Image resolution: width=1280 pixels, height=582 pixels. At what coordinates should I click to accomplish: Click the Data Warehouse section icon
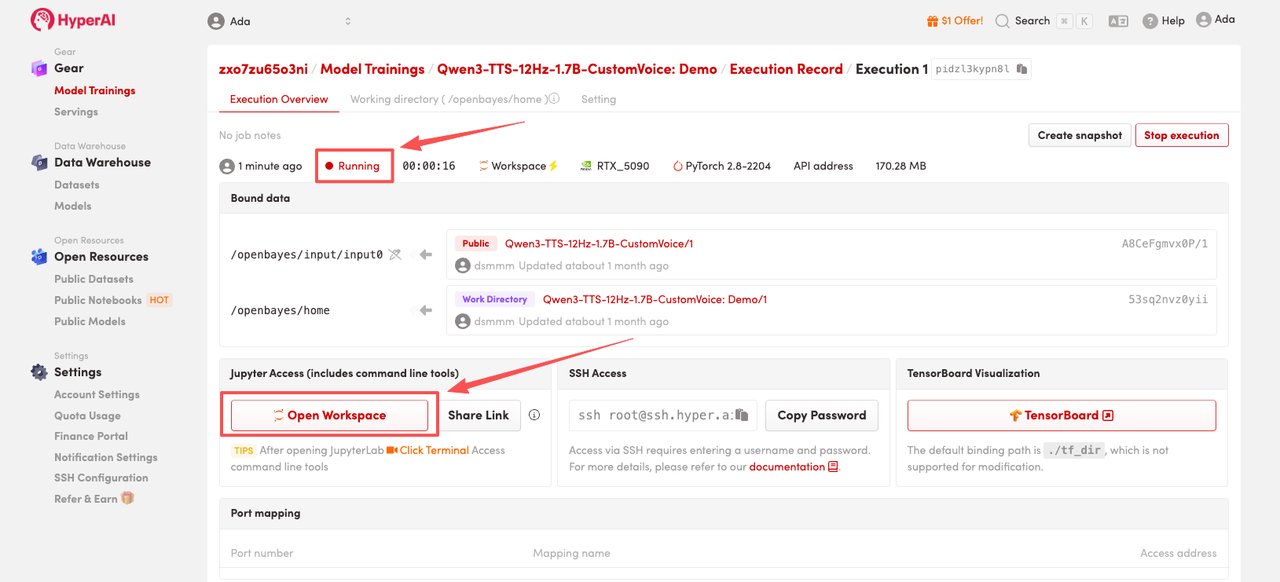point(38,162)
